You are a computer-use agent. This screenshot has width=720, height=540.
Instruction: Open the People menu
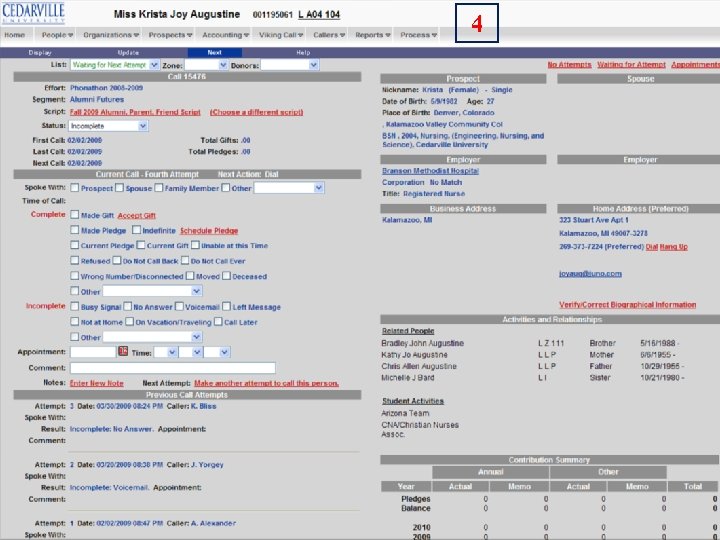pyautogui.click(x=57, y=35)
